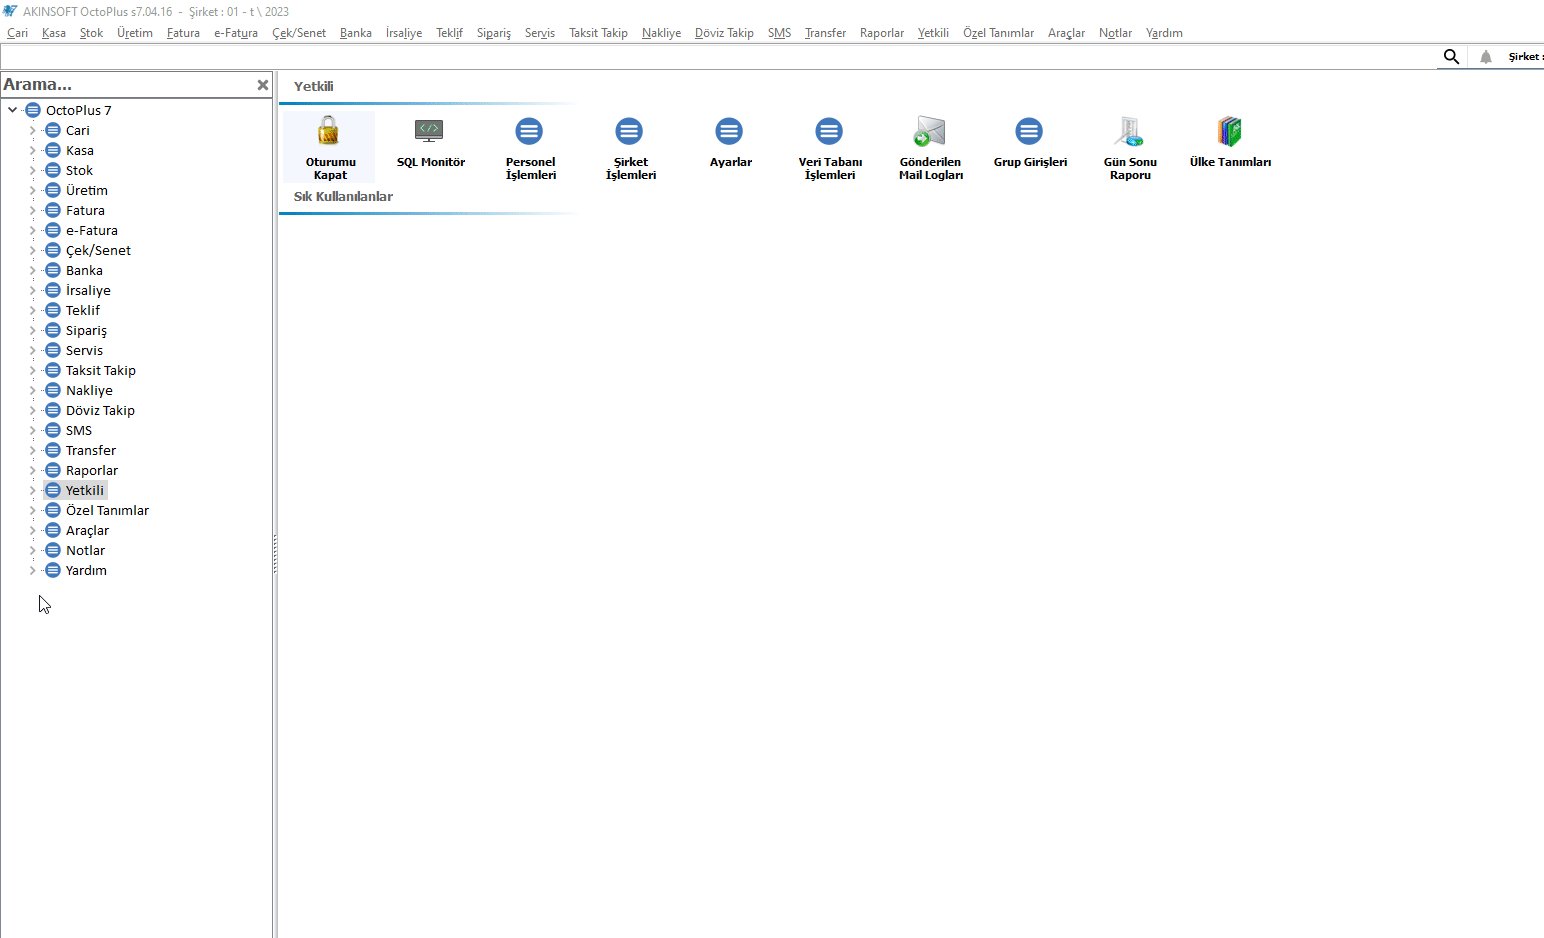Click the panel splitter handle
Screen dimensions: 1544x938
(x=275, y=553)
